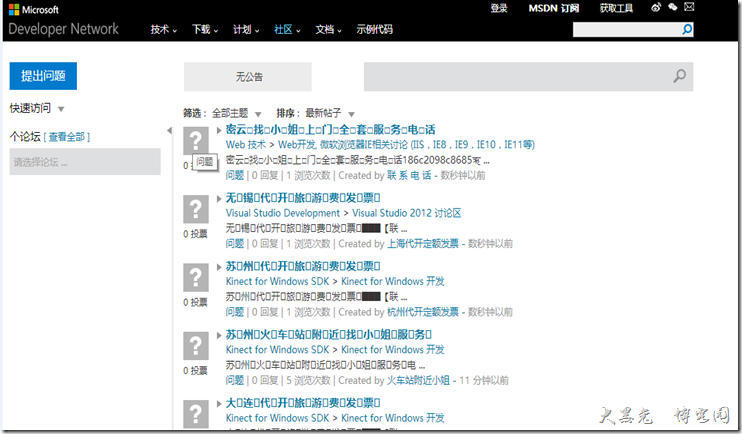Click the Developer Network title
The width and height of the screenshot is (742, 434).
[63, 29]
